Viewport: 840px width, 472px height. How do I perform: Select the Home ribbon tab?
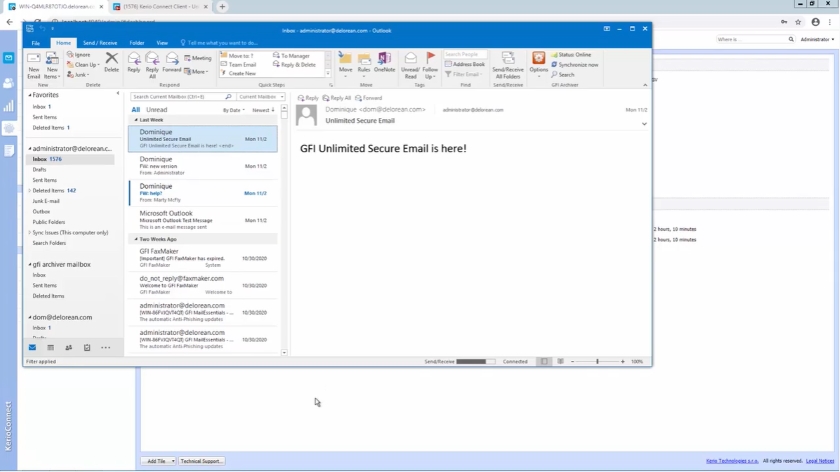pos(63,43)
